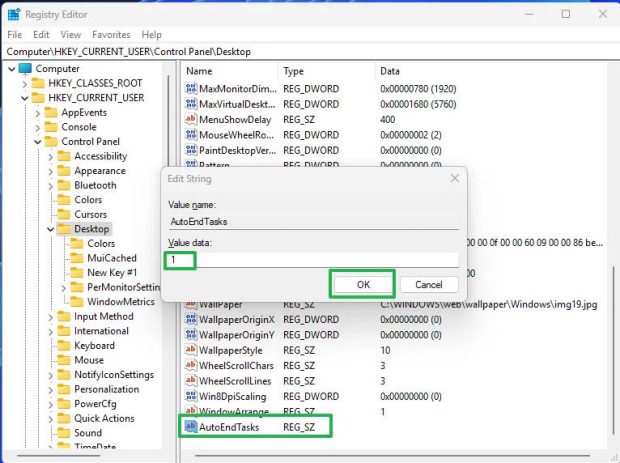
Task: Click the WallpaperStyle string icon
Action: pyautogui.click(x=191, y=350)
